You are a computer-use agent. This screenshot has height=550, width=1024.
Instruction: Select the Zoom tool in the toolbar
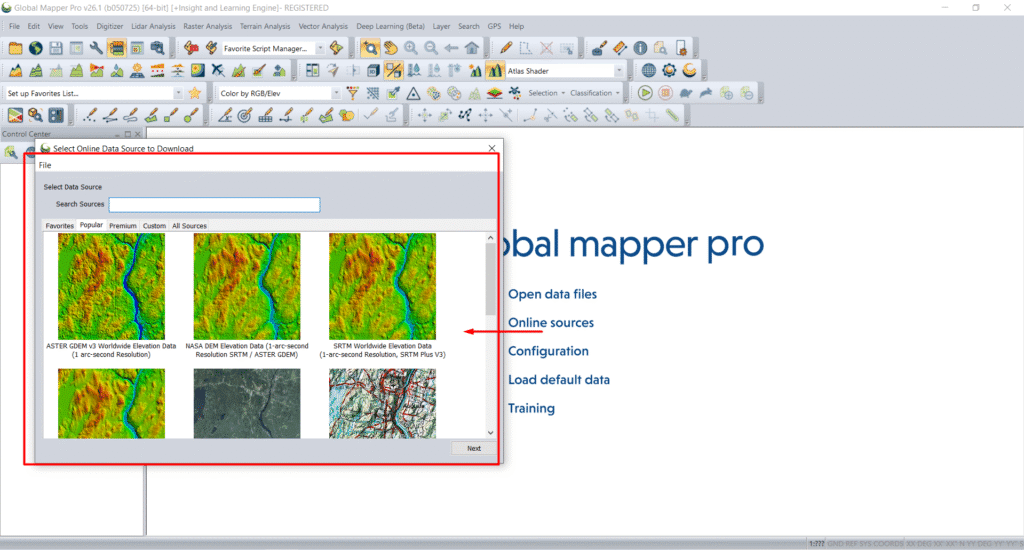coord(370,48)
